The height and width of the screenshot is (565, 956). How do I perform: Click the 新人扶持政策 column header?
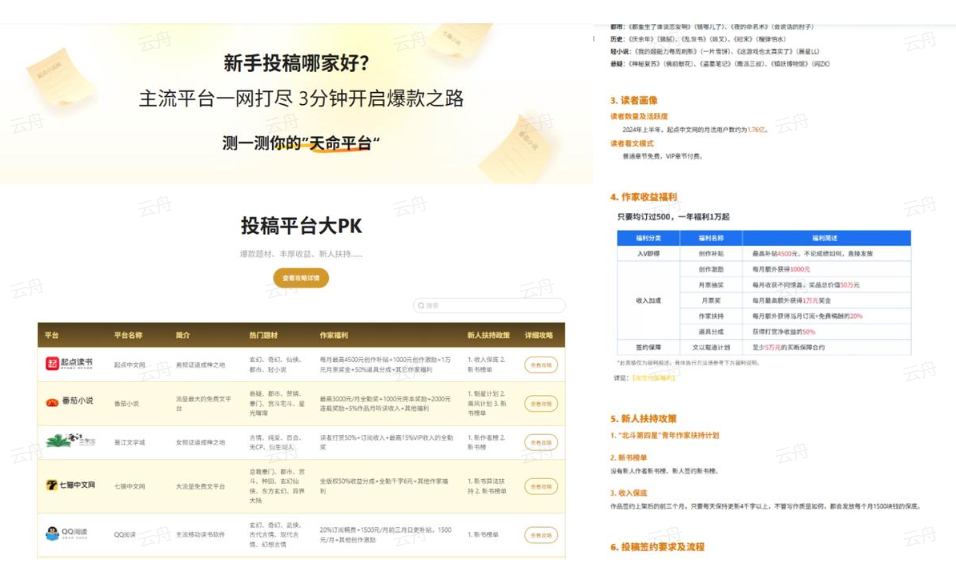coord(488,335)
